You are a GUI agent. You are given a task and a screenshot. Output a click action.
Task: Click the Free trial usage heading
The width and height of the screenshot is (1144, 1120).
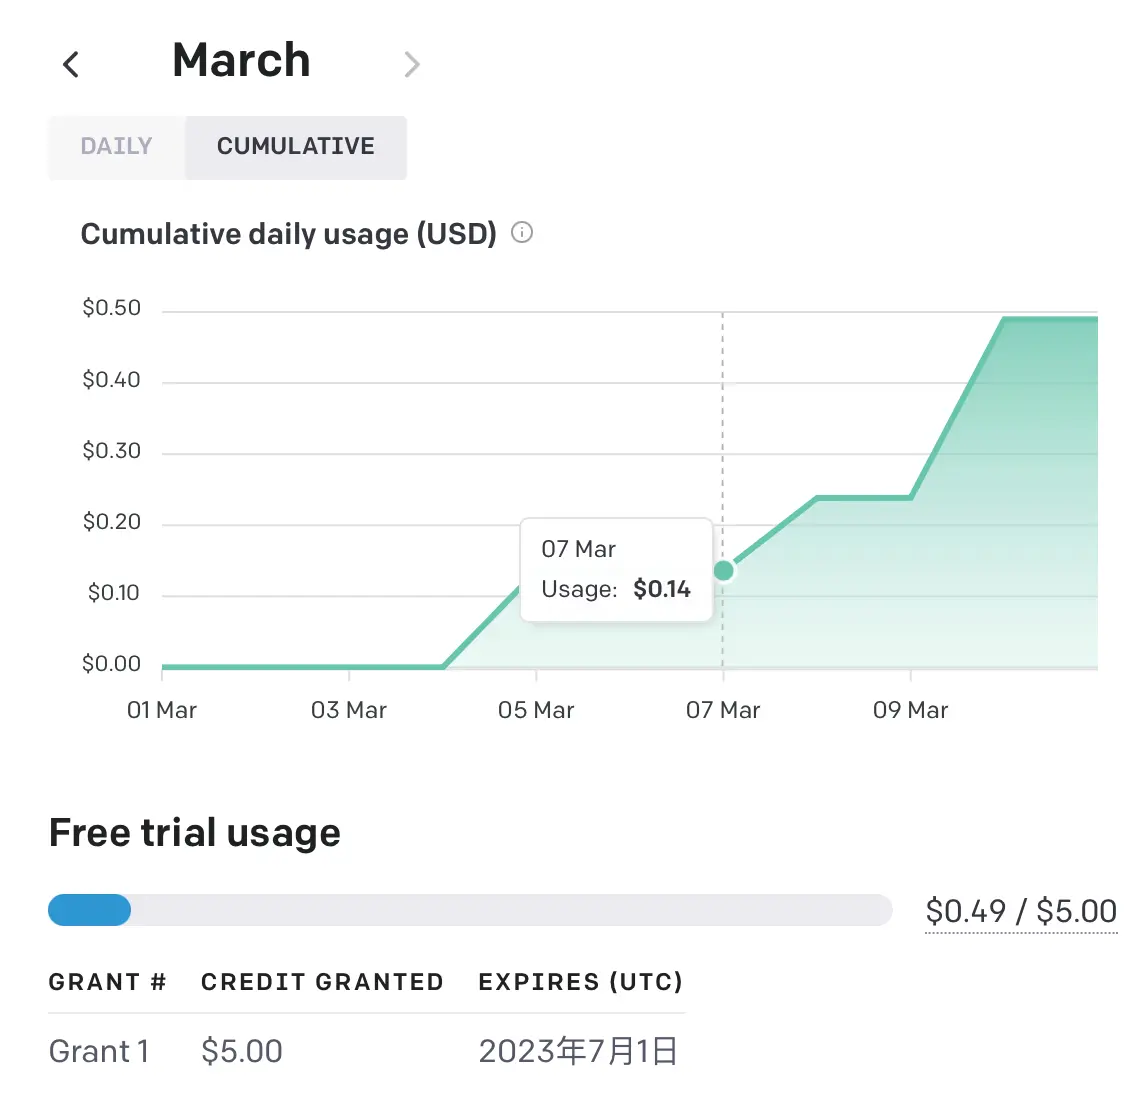(195, 832)
